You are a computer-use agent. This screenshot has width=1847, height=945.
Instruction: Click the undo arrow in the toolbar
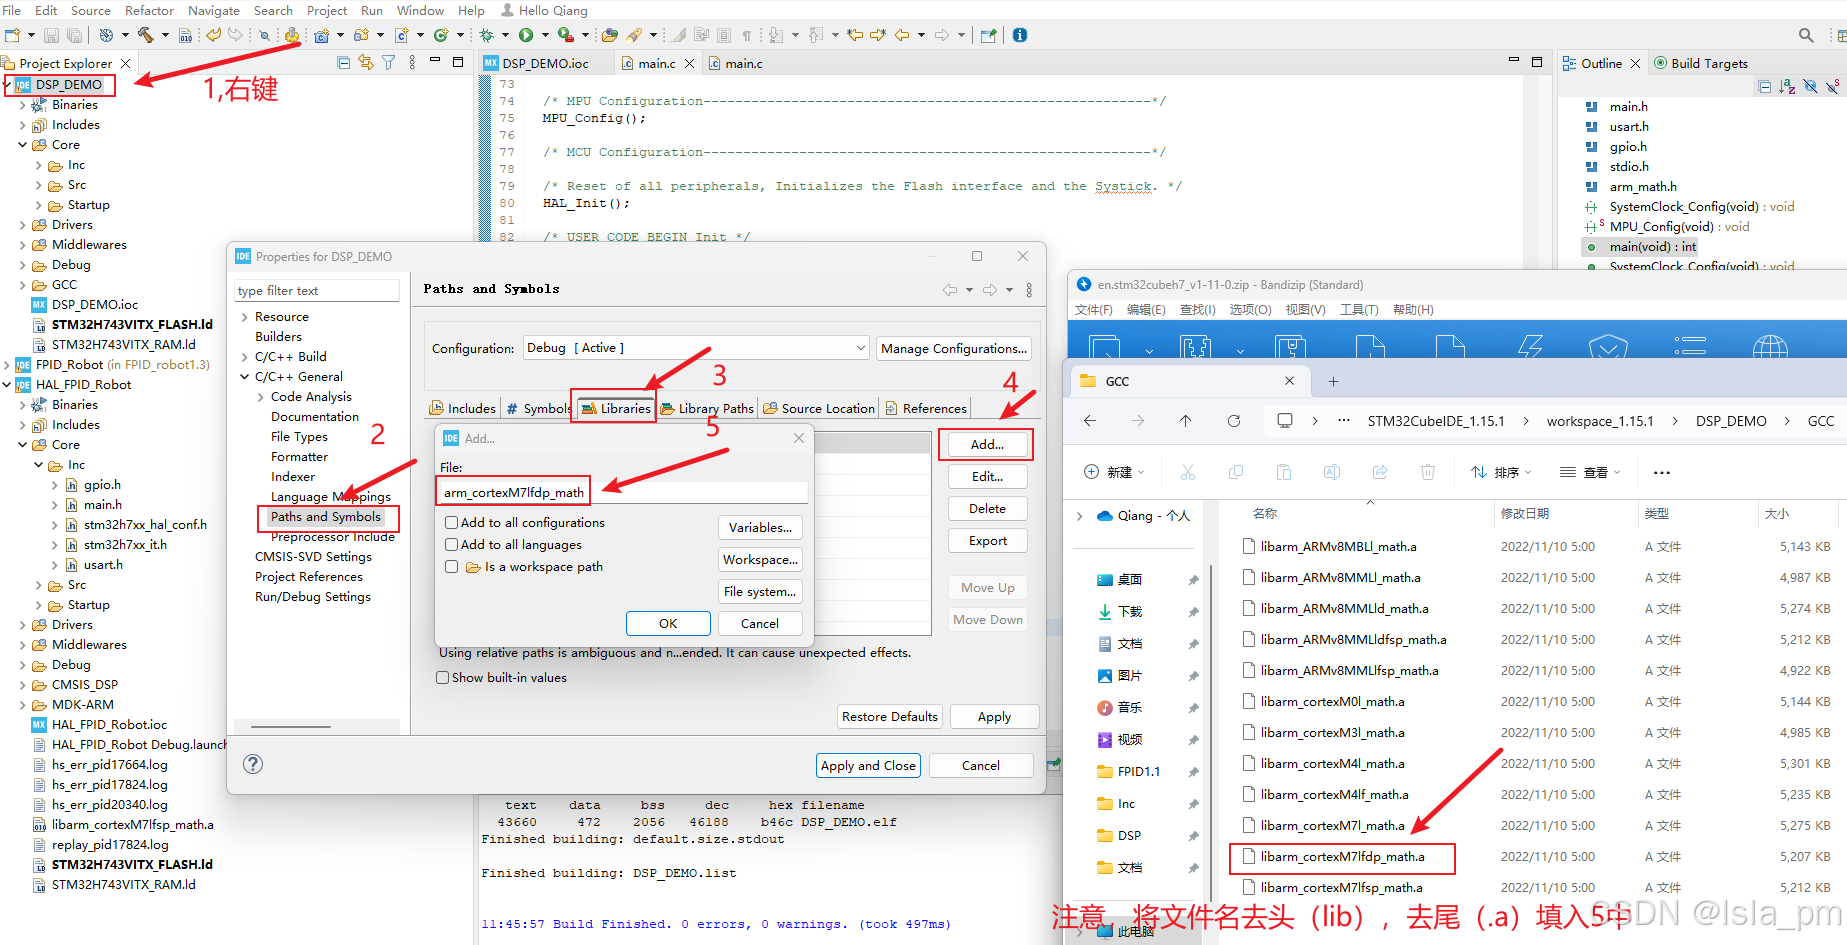[x=213, y=35]
